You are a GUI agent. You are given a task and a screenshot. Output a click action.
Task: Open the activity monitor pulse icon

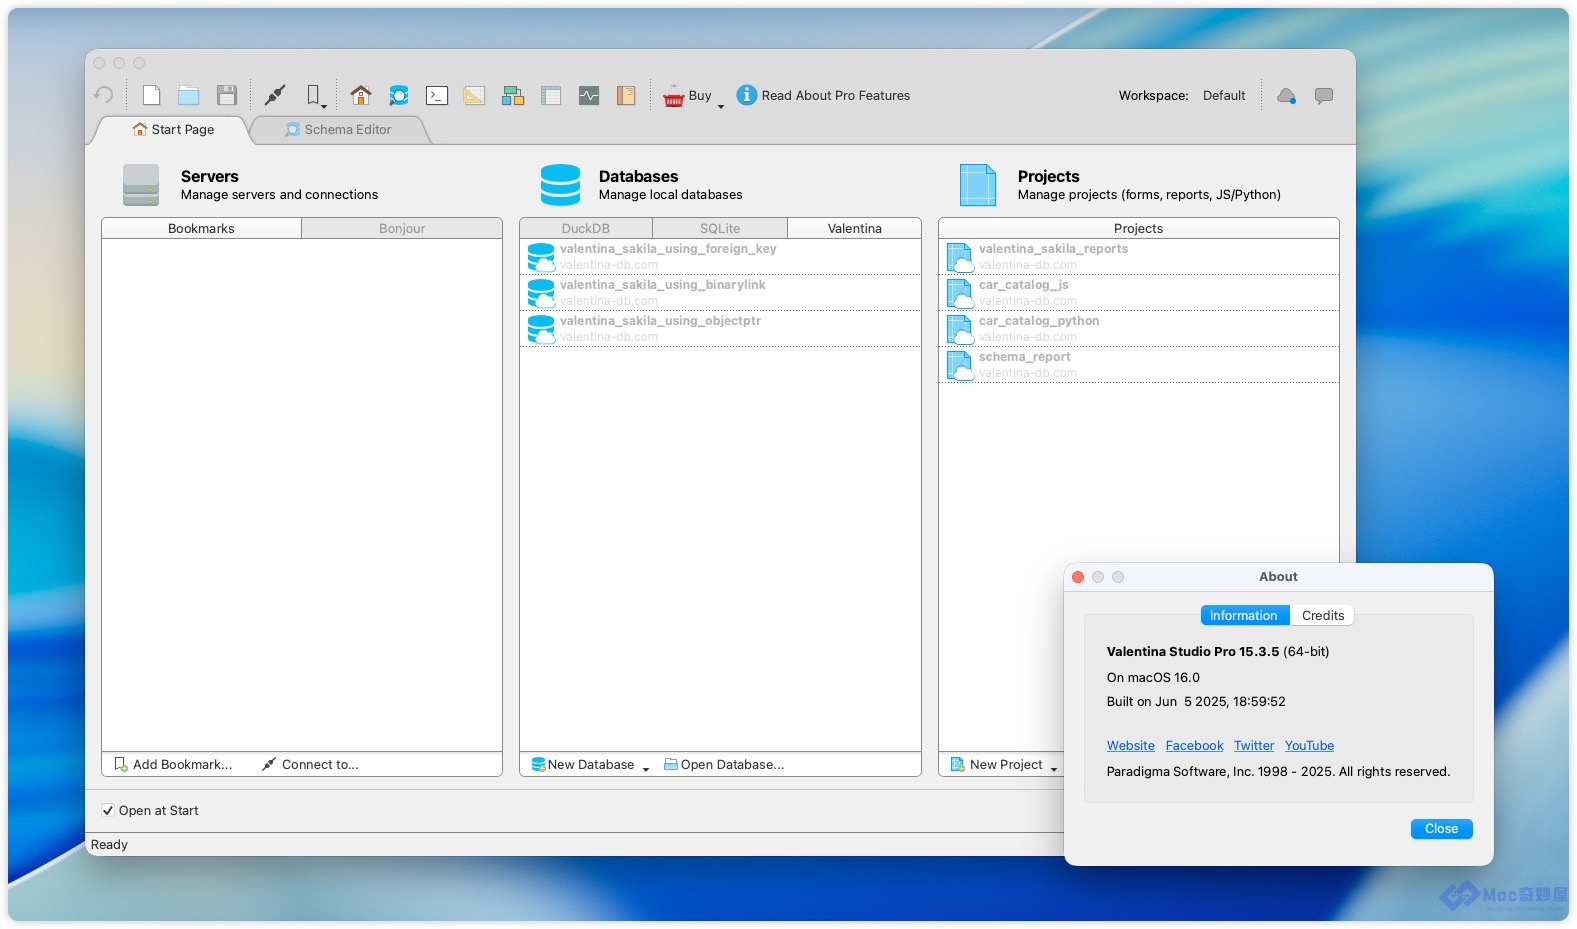[589, 95]
